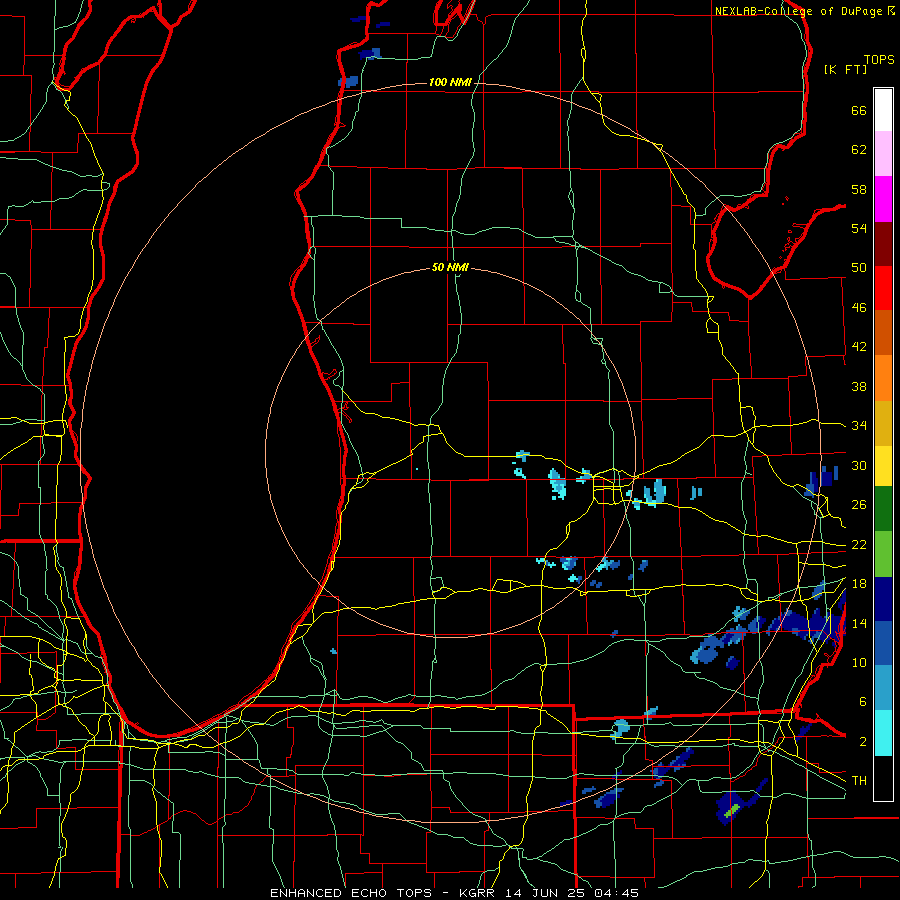Screen dimensions: 900x900
Task: Click the legend value 50
Action: click(859, 268)
